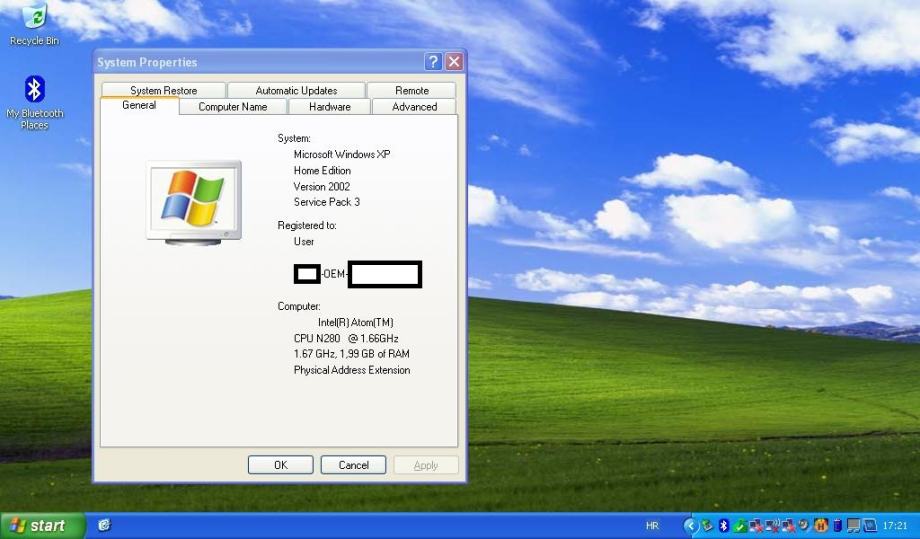Open the Hardware tab
Viewport: 920px width, 539px height.
pos(330,107)
